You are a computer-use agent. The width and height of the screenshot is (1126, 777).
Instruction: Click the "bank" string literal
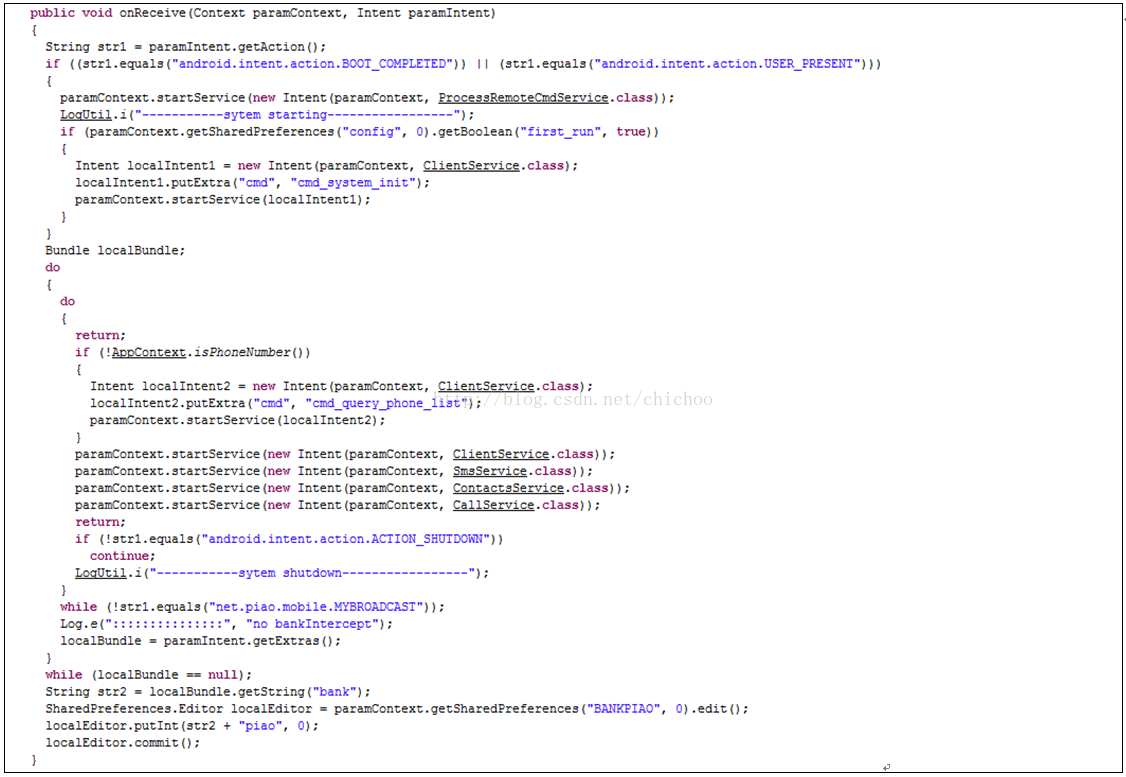(x=335, y=692)
